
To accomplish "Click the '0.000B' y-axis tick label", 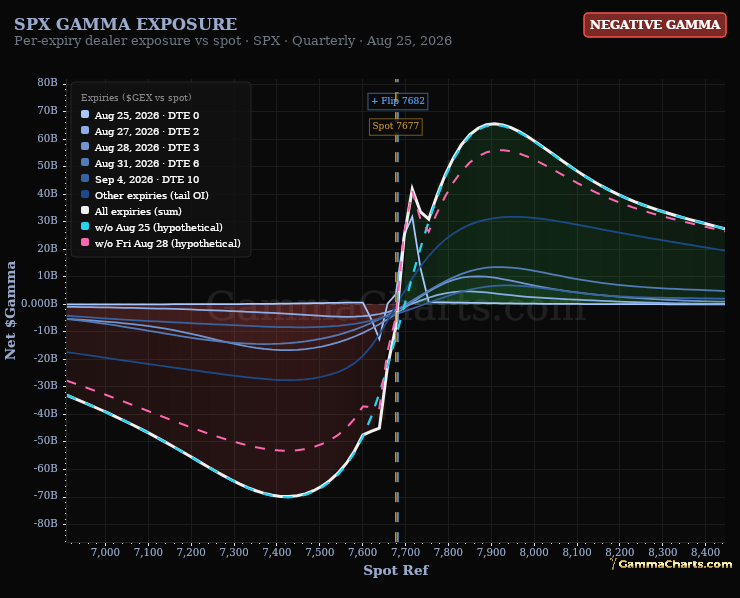I will pos(39,303).
